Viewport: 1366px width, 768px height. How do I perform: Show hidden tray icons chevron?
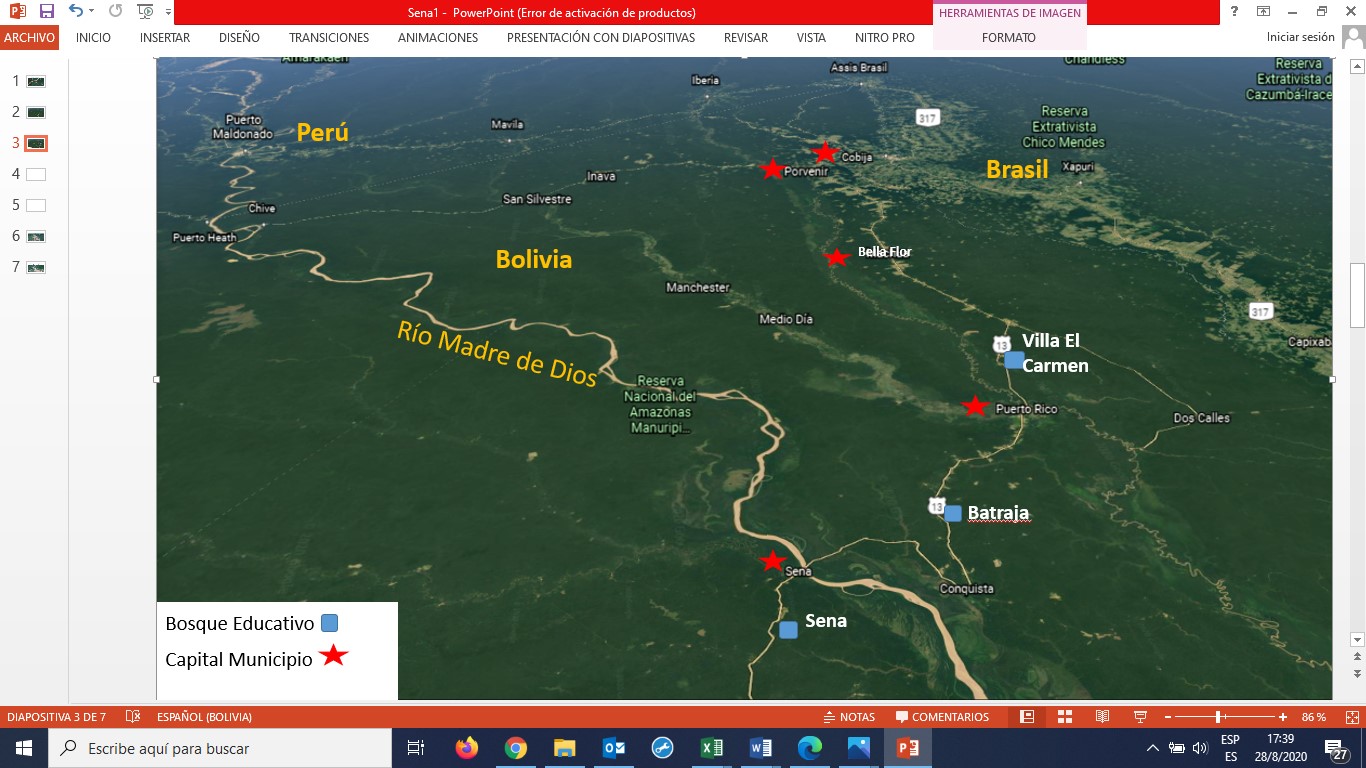coord(1153,748)
